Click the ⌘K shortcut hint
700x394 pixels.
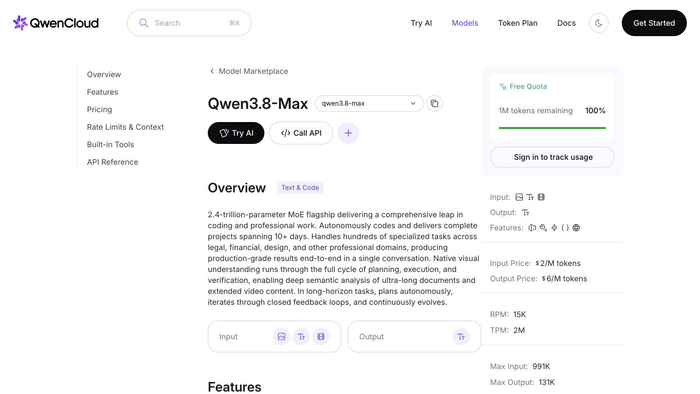[234, 23]
